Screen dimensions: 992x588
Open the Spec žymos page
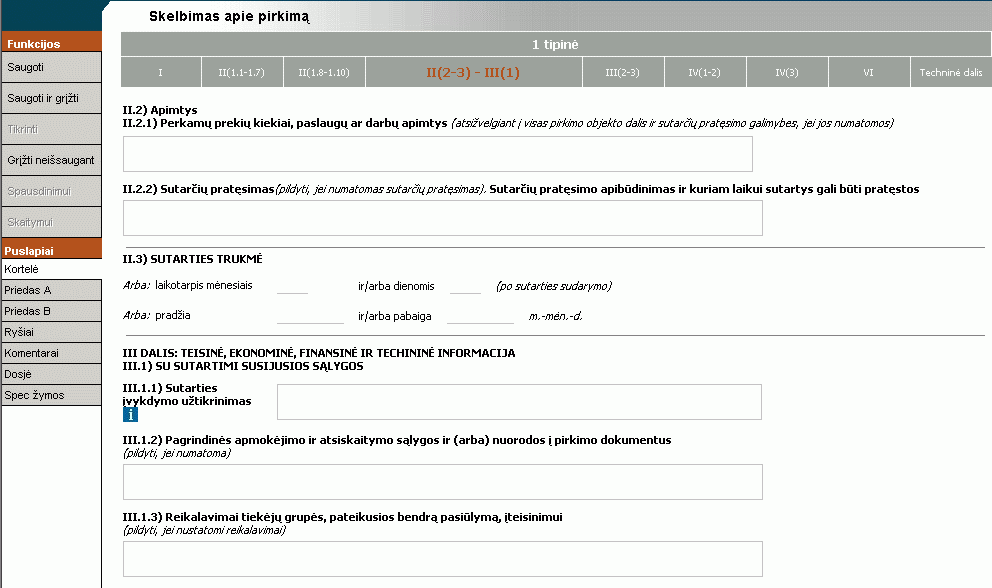(x=51, y=395)
